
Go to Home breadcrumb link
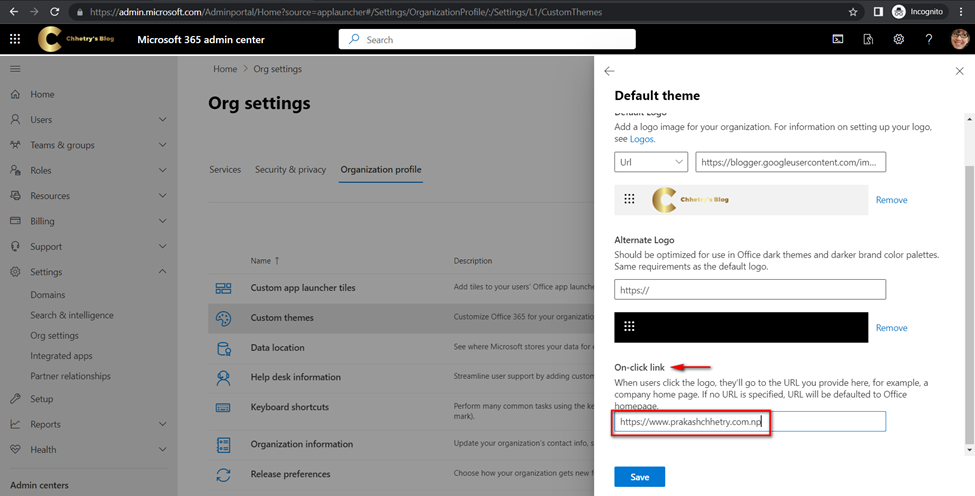tap(225, 69)
